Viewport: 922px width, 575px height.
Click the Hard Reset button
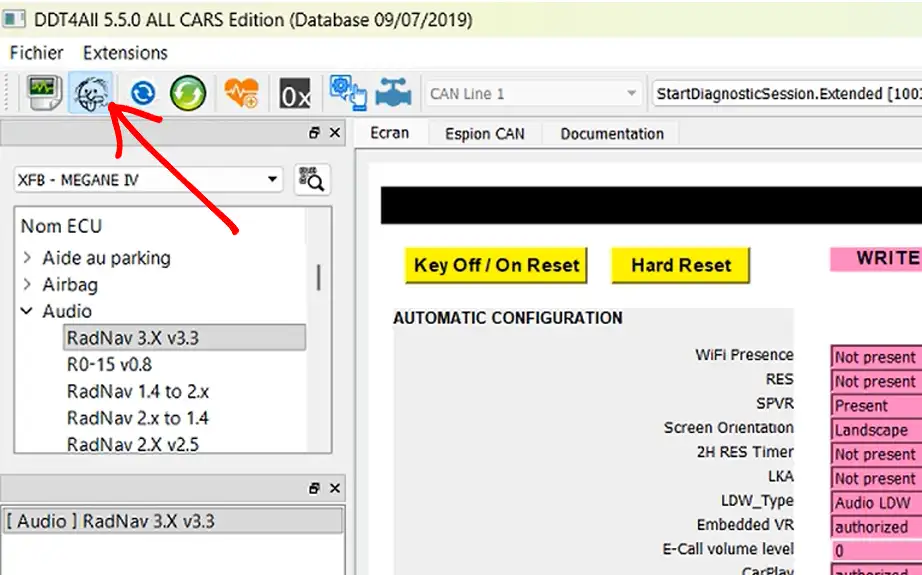681,265
